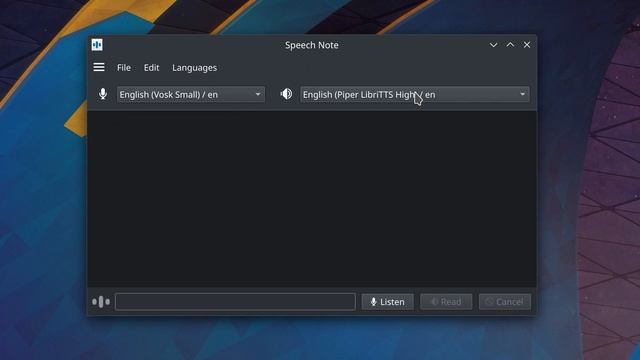Click the Speech Note window title text
Screen dimensions: 640x360
pyautogui.click(x=312, y=45)
